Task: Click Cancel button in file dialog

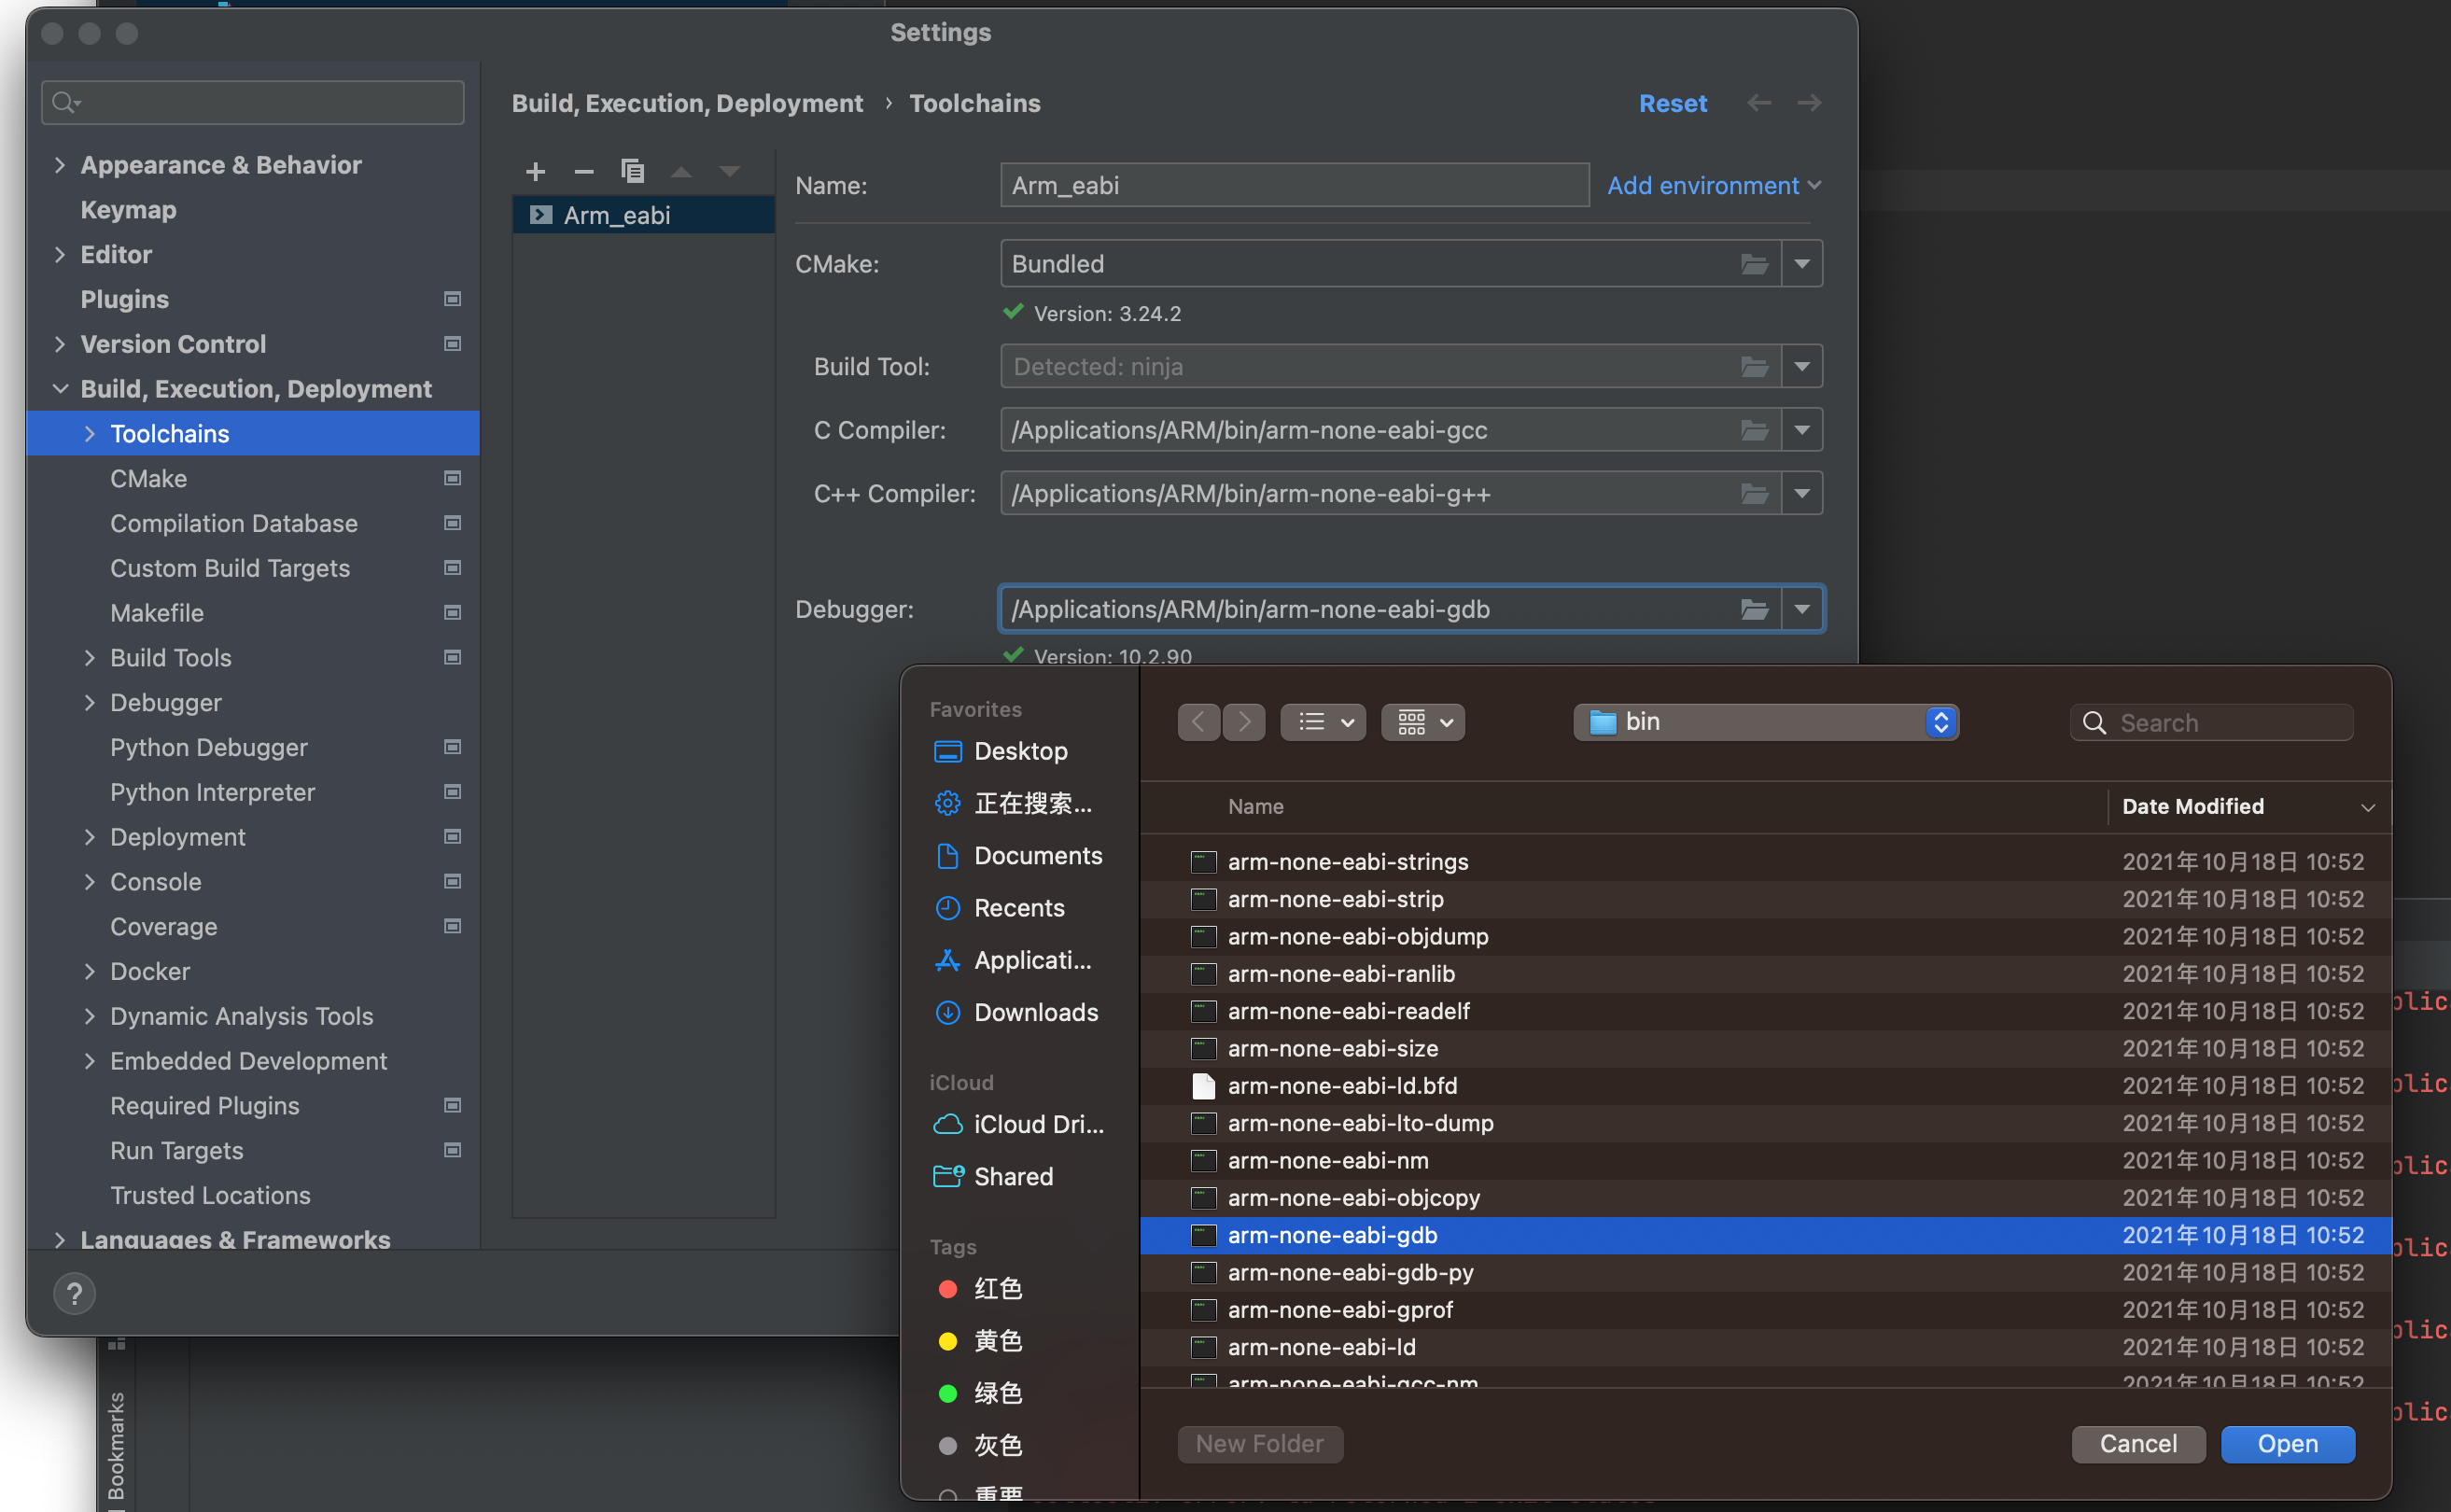Action: [2138, 1444]
